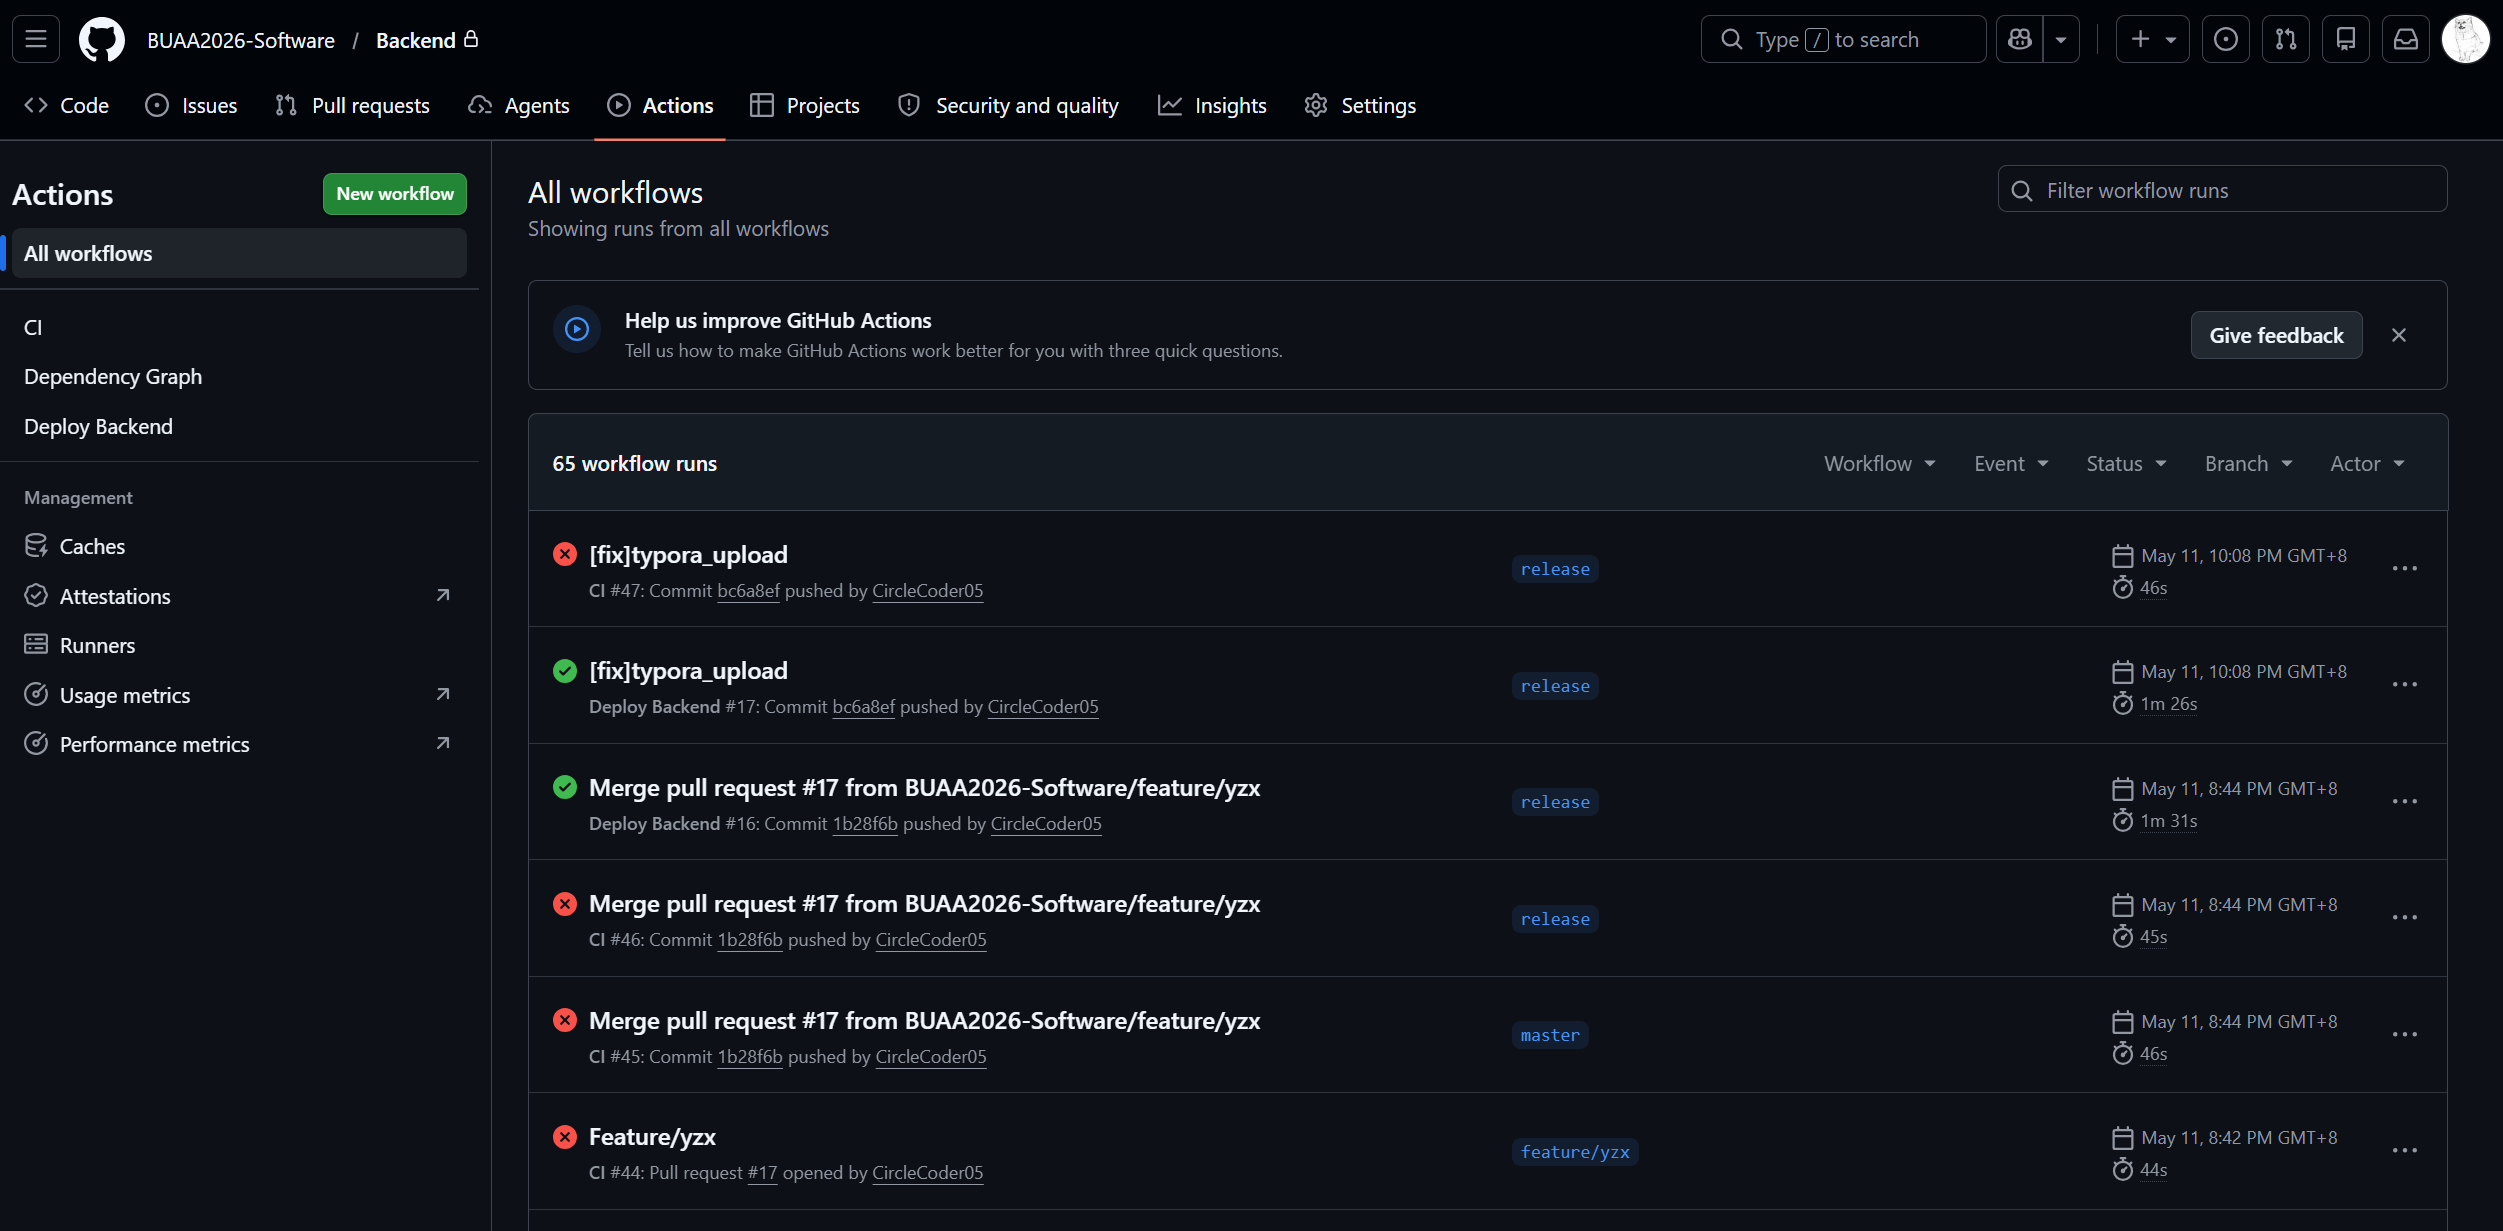Go to GitHub homepage via Octocat logo
The image size is (2503, 1231).
[x=102, y=39]
